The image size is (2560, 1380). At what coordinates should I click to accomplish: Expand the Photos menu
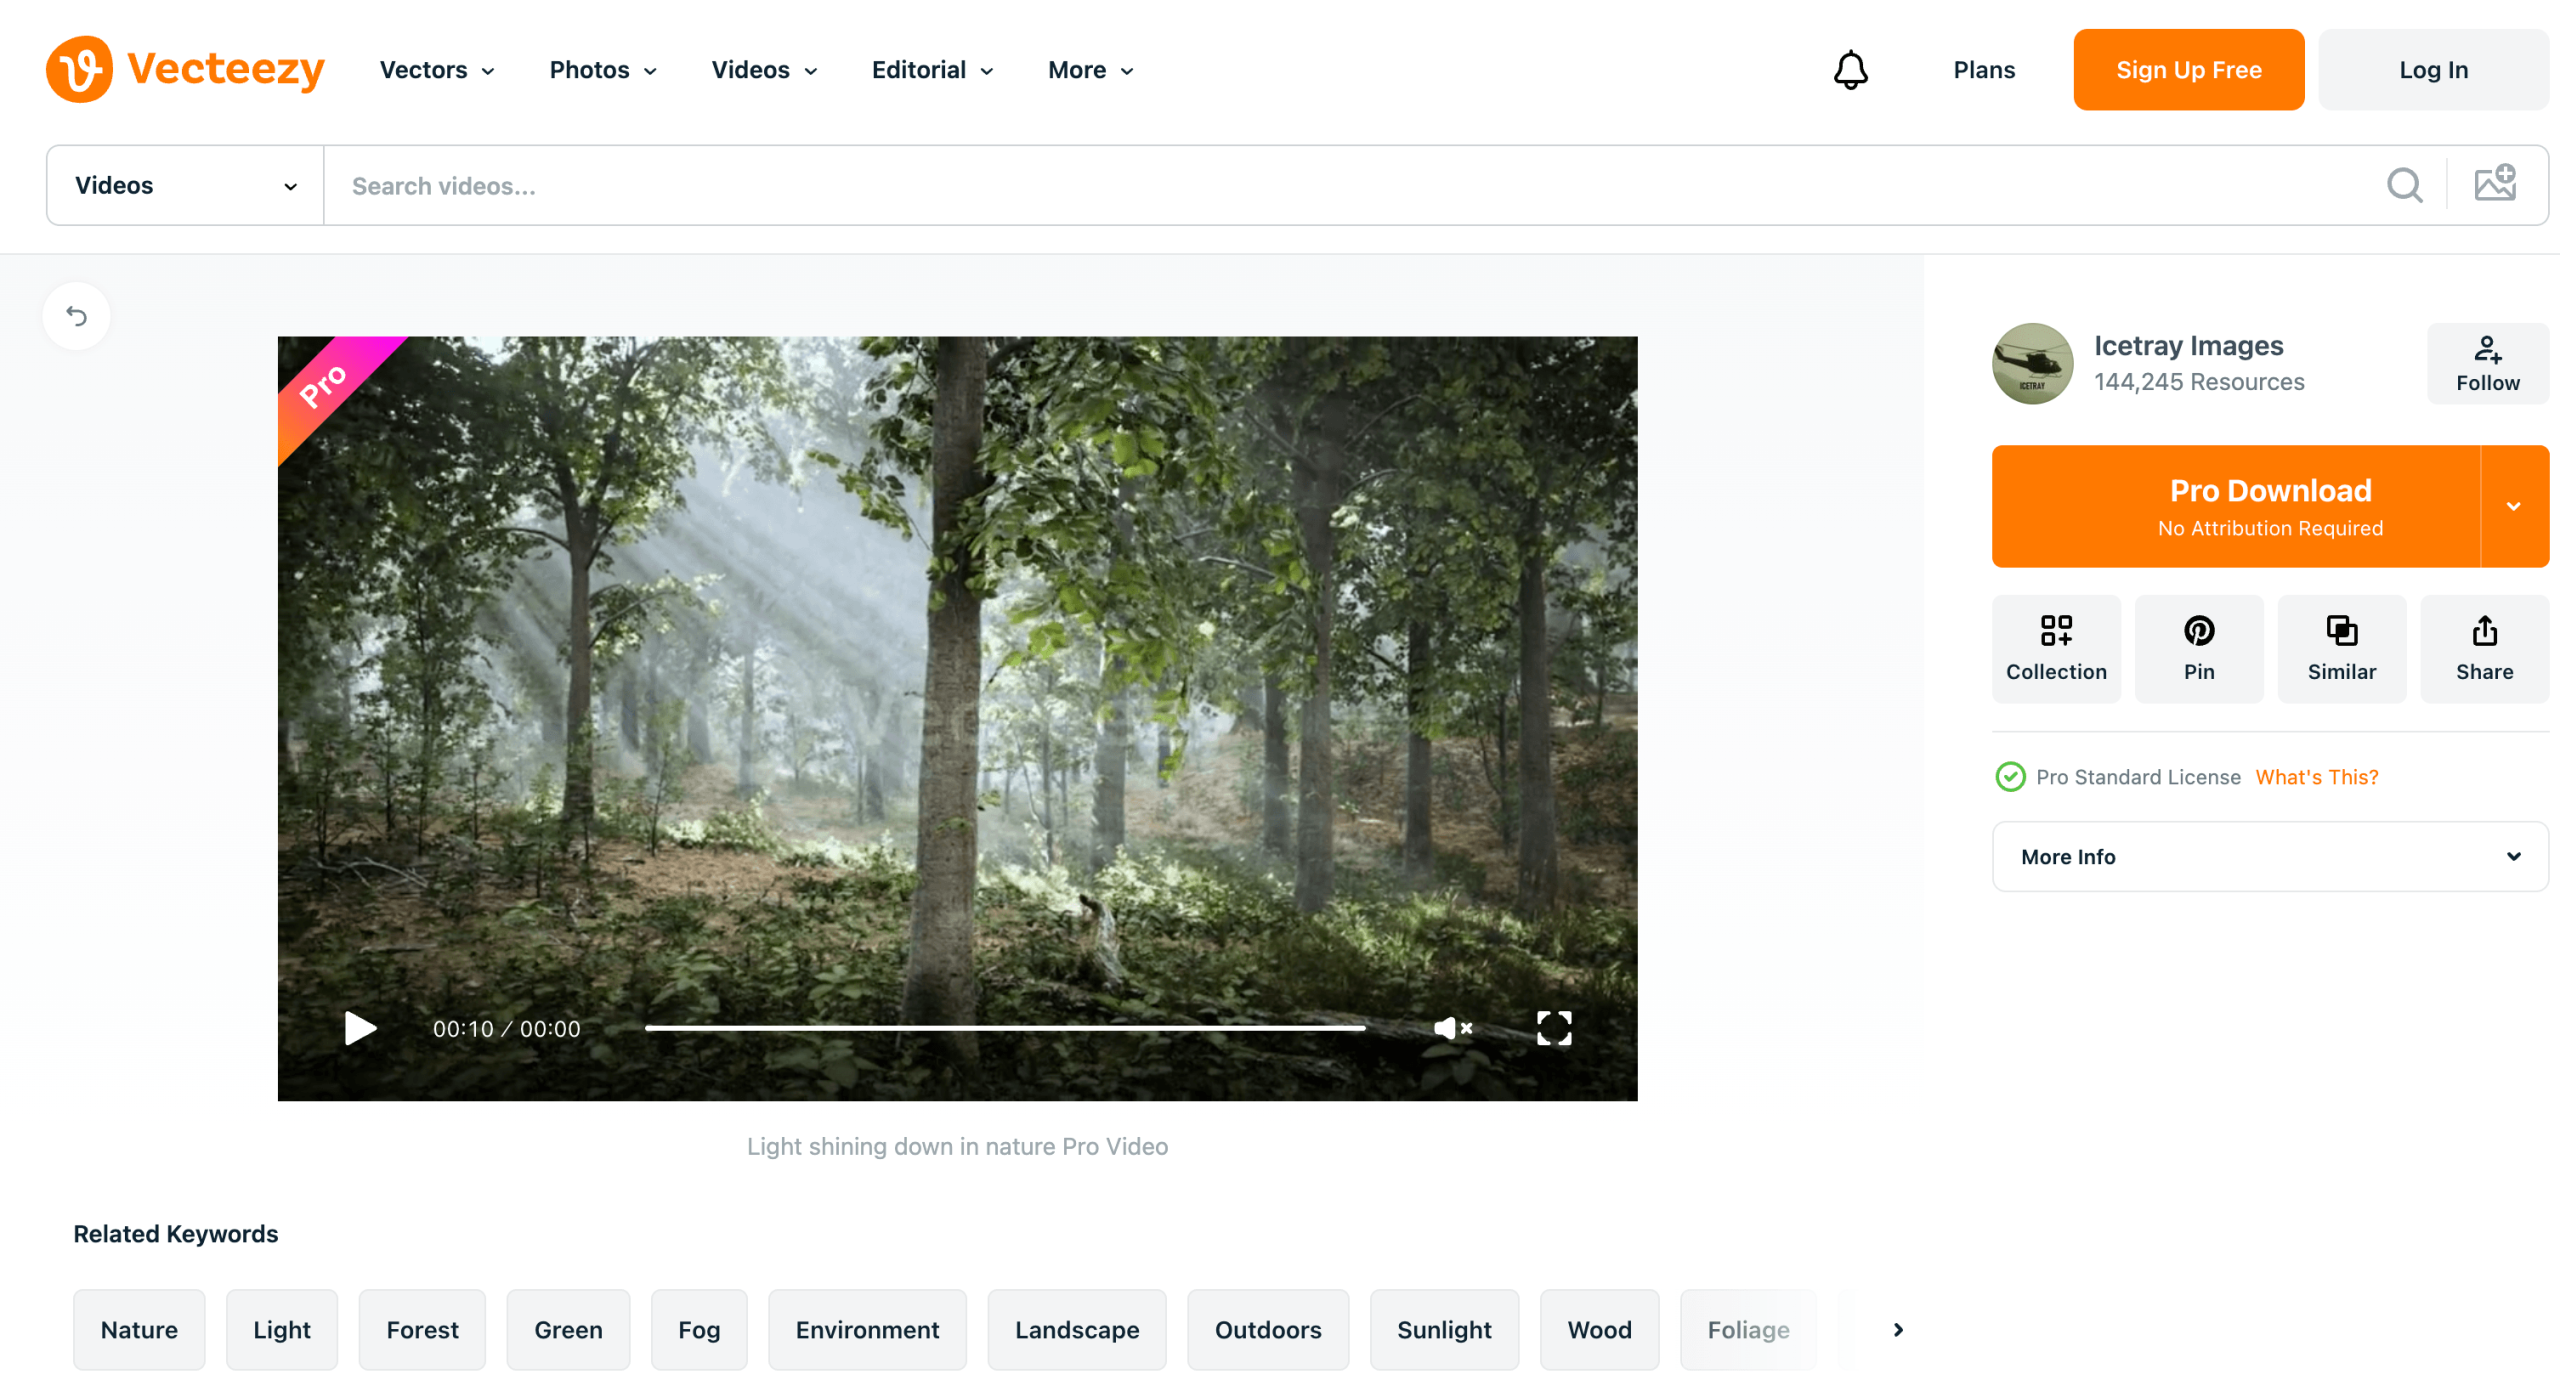603,70
